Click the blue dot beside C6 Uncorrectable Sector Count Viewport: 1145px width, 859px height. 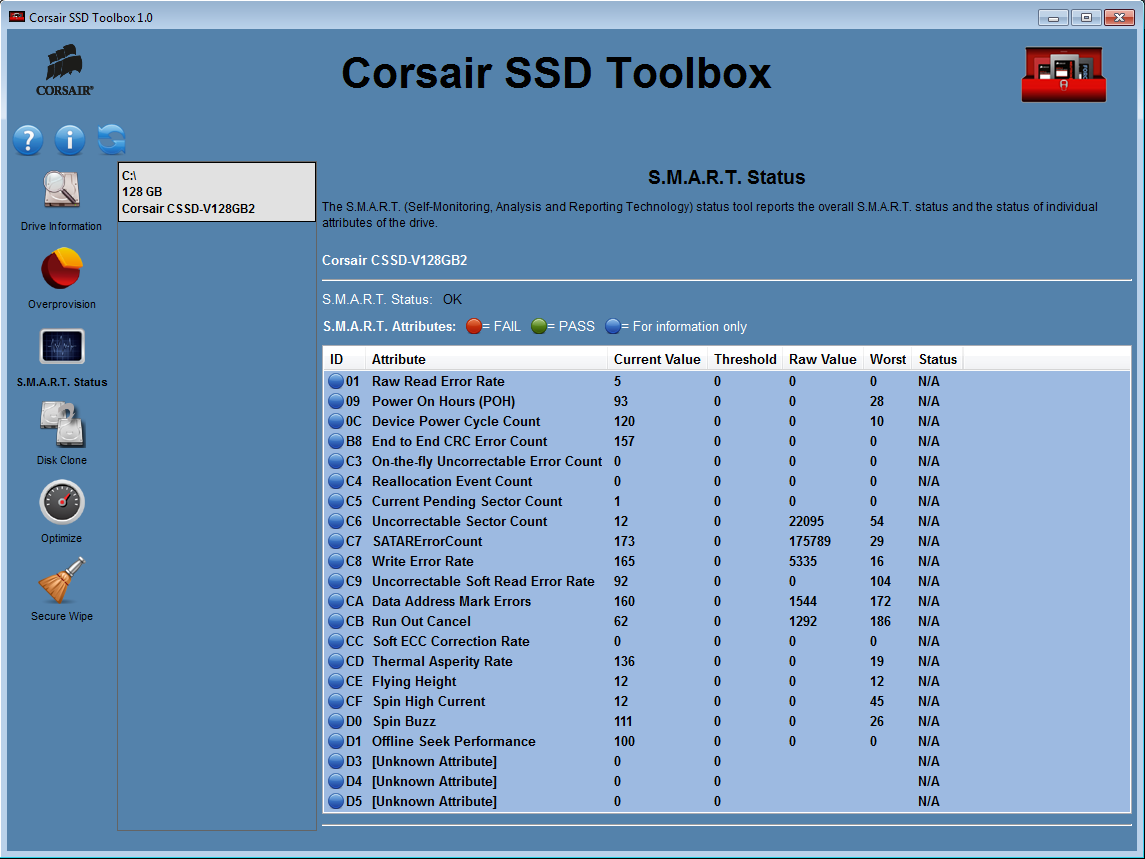click(x=336, y=522)
